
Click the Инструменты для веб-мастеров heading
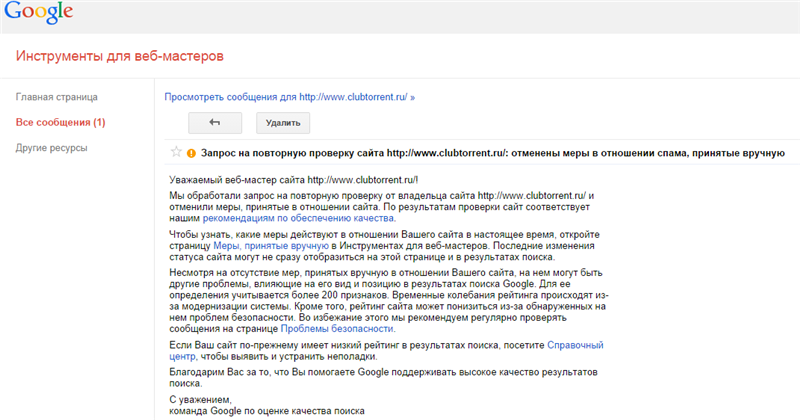(x=119, y=56)
